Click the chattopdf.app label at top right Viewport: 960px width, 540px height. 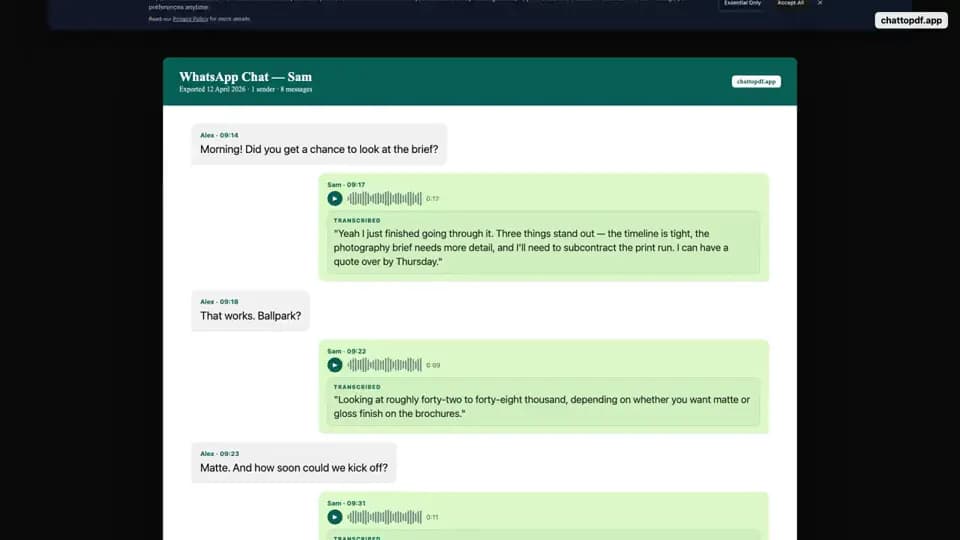point(911,20)
